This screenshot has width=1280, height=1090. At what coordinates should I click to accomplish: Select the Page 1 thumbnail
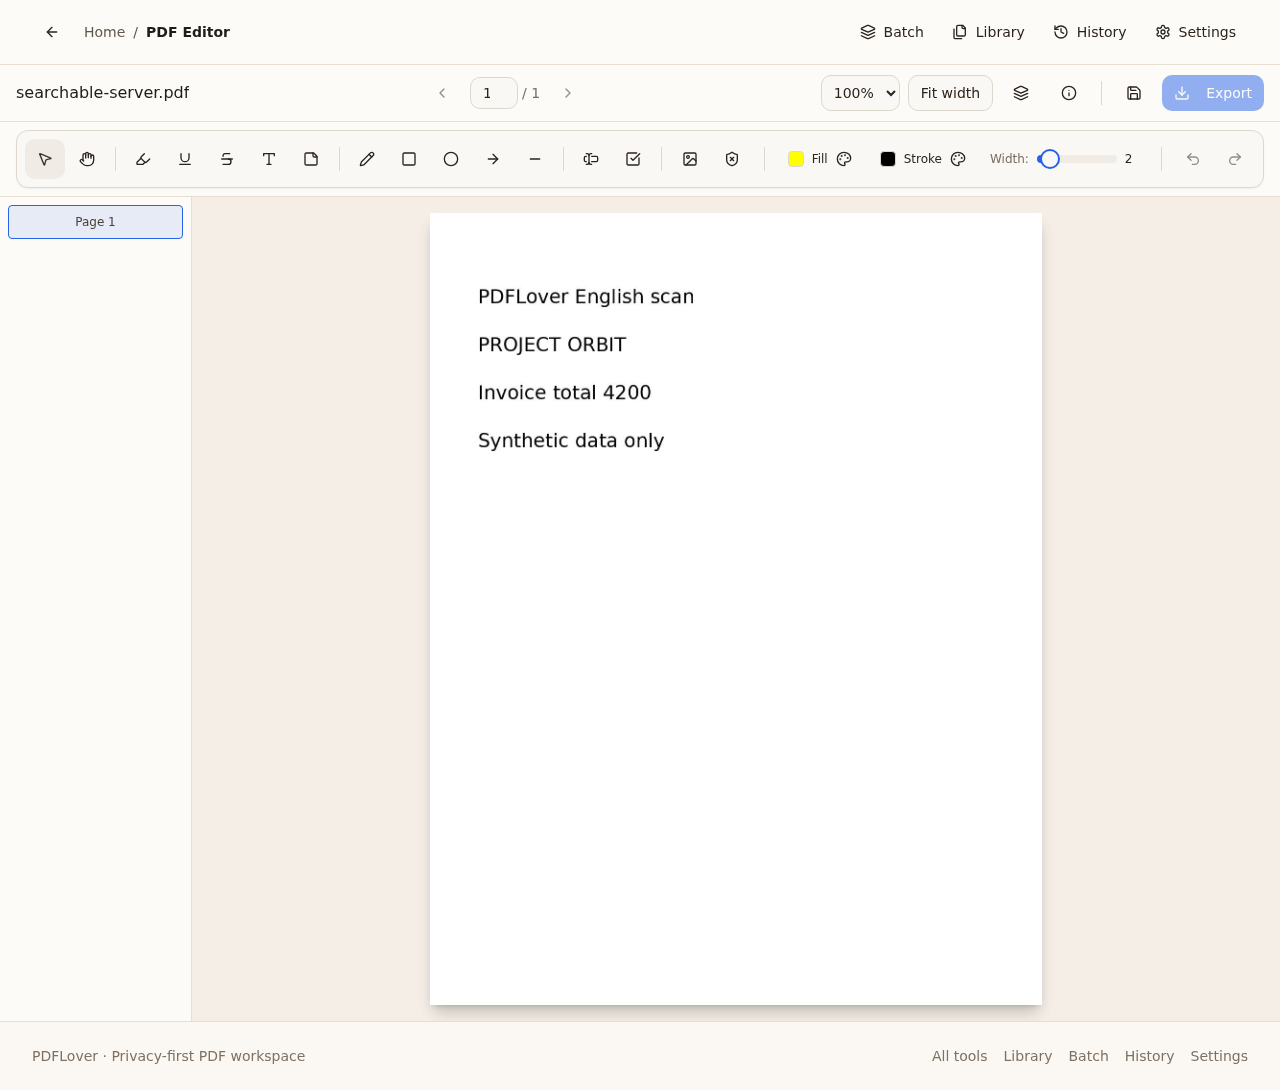tap(95, 222)
